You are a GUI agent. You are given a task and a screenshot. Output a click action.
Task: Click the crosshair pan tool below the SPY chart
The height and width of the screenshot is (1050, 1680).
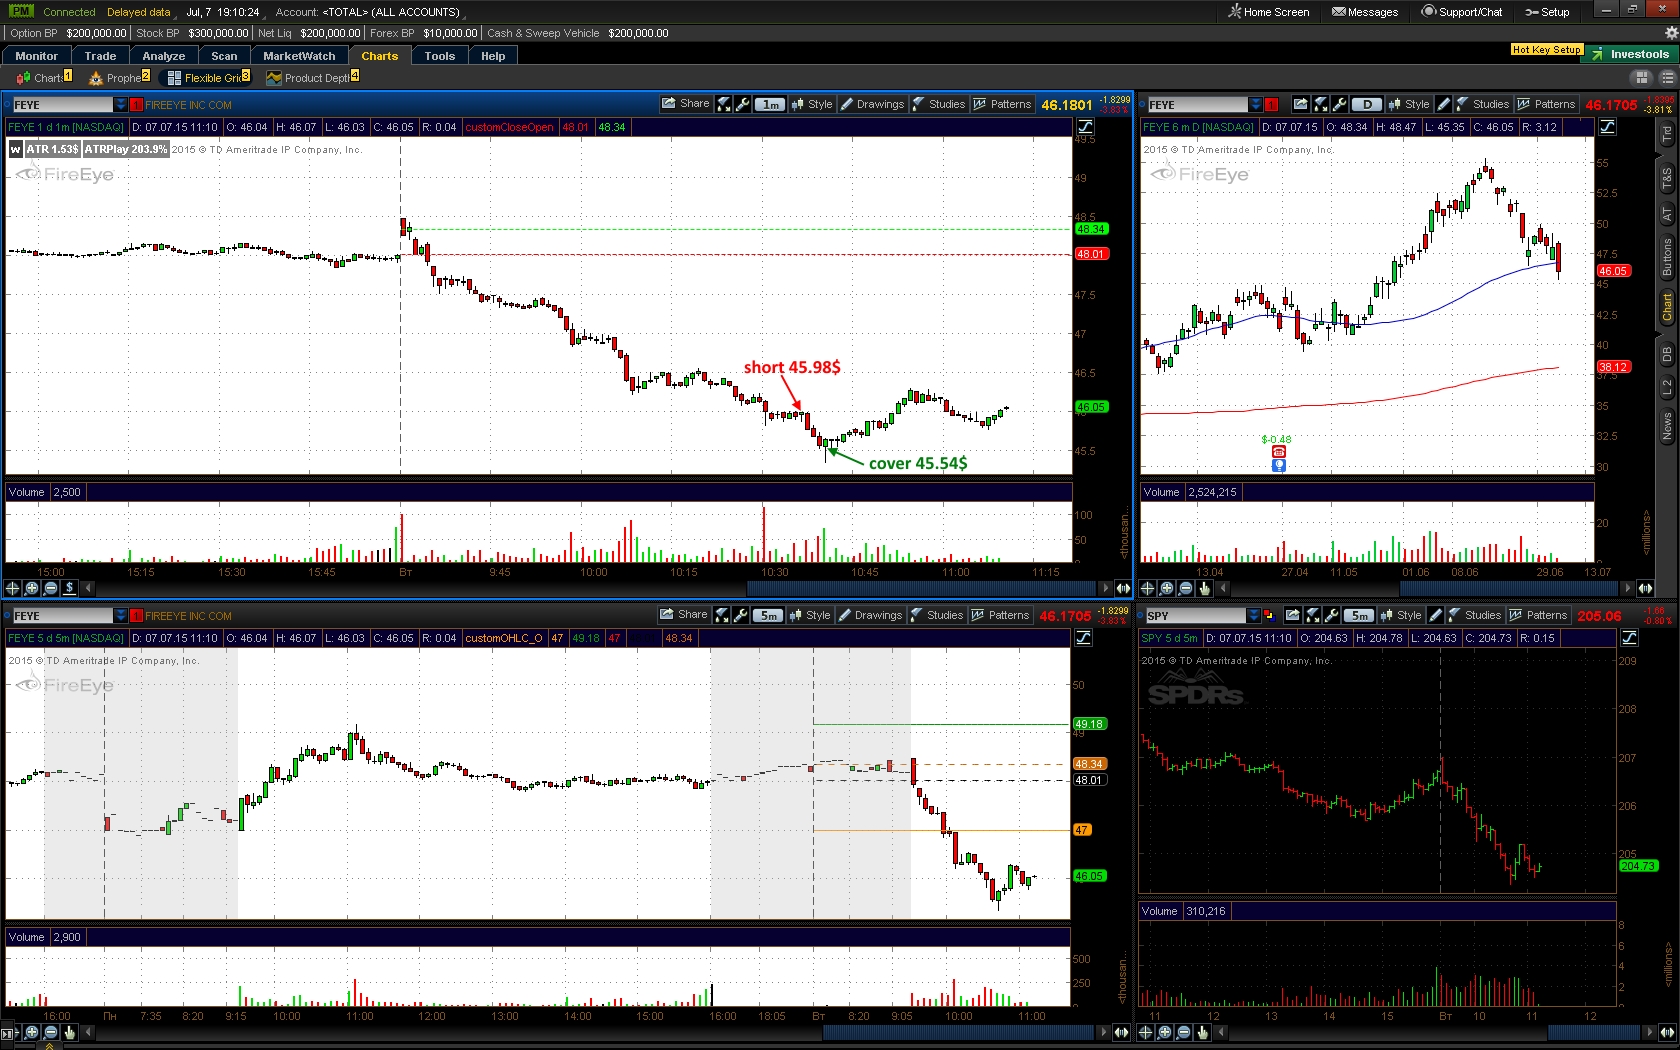click(x=1146, y=1032)
